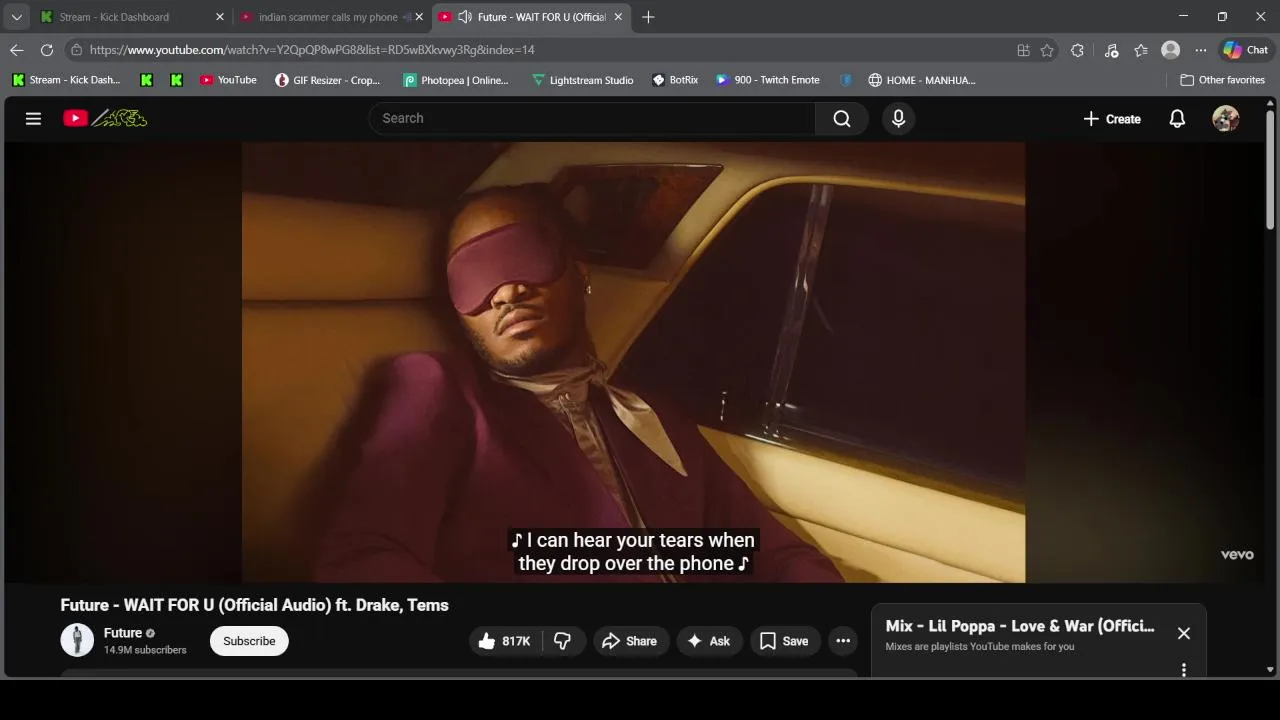Open the second green K bookmark icon
The height and width of the screenshot is (720, 1280).
[x=176, y=80]
